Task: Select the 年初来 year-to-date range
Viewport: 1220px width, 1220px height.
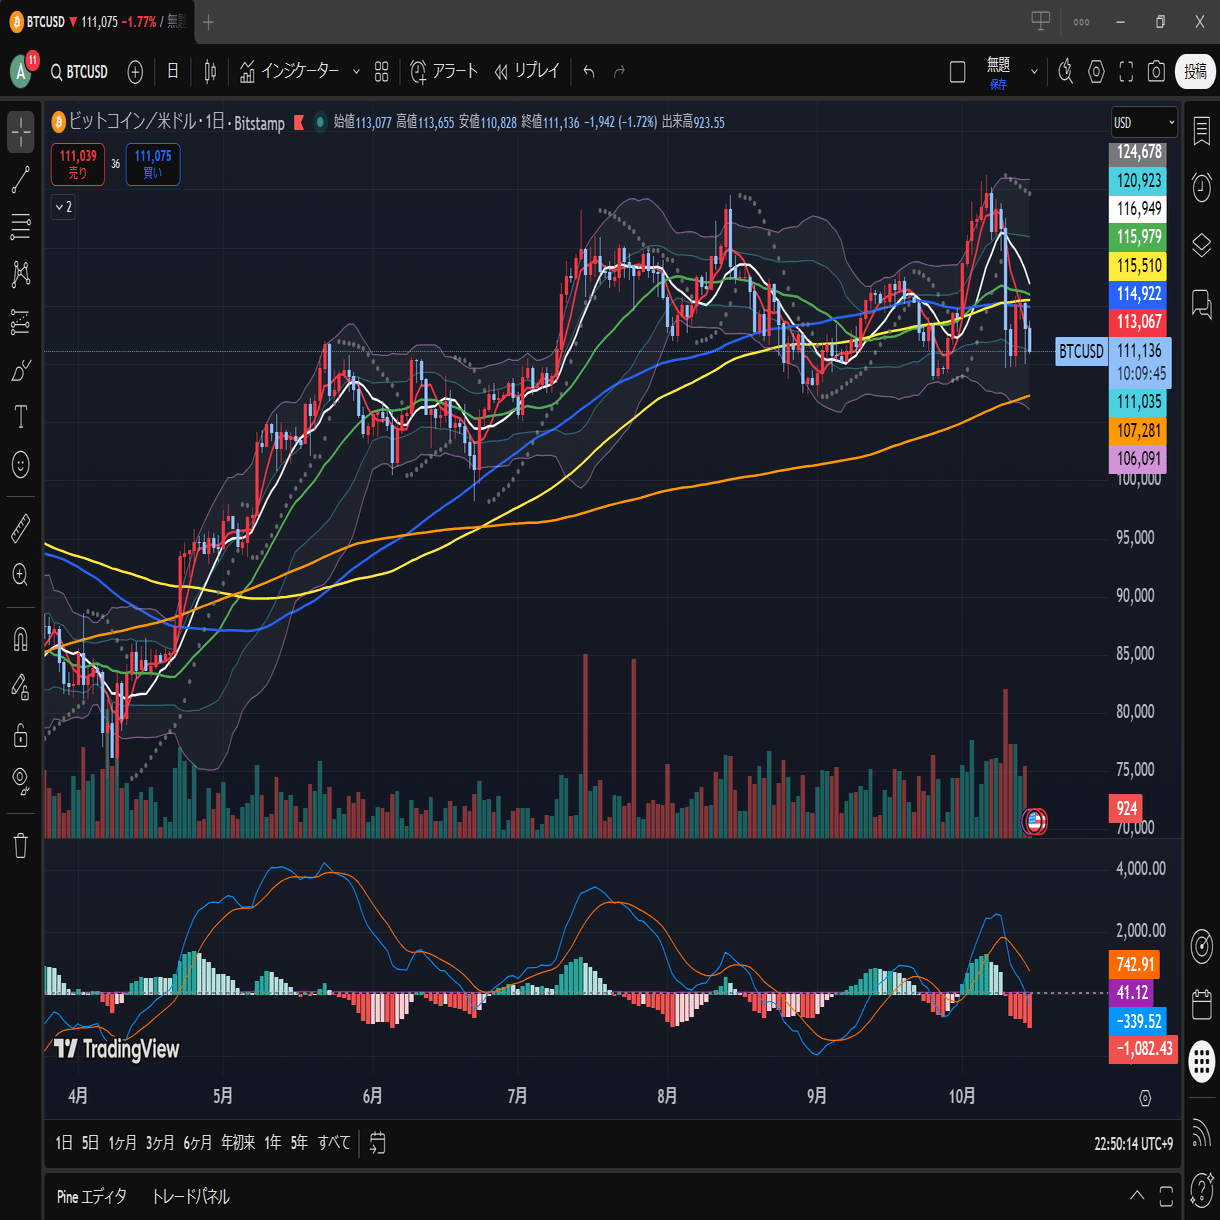Action: click(x=238, y=1142)
